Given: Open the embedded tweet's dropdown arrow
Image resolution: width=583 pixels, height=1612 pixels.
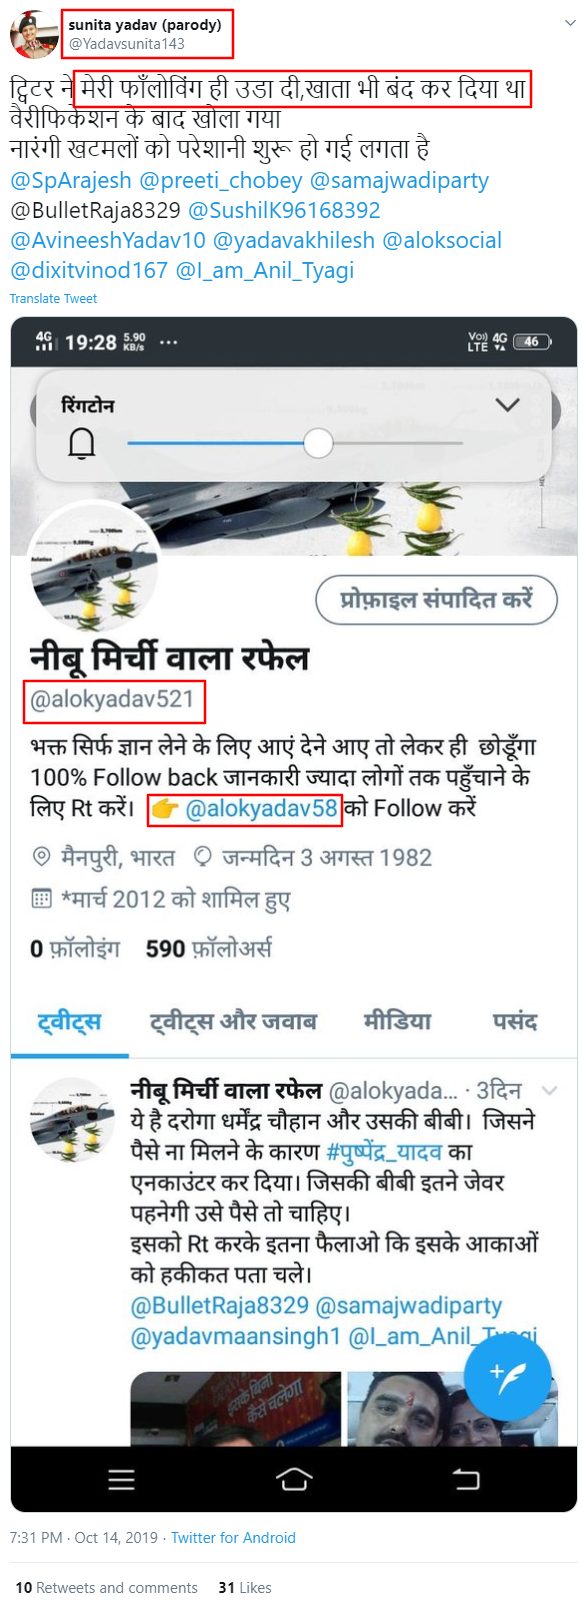Looking at the screenshot, I should pyautogui.click(x=549, y=1091).
